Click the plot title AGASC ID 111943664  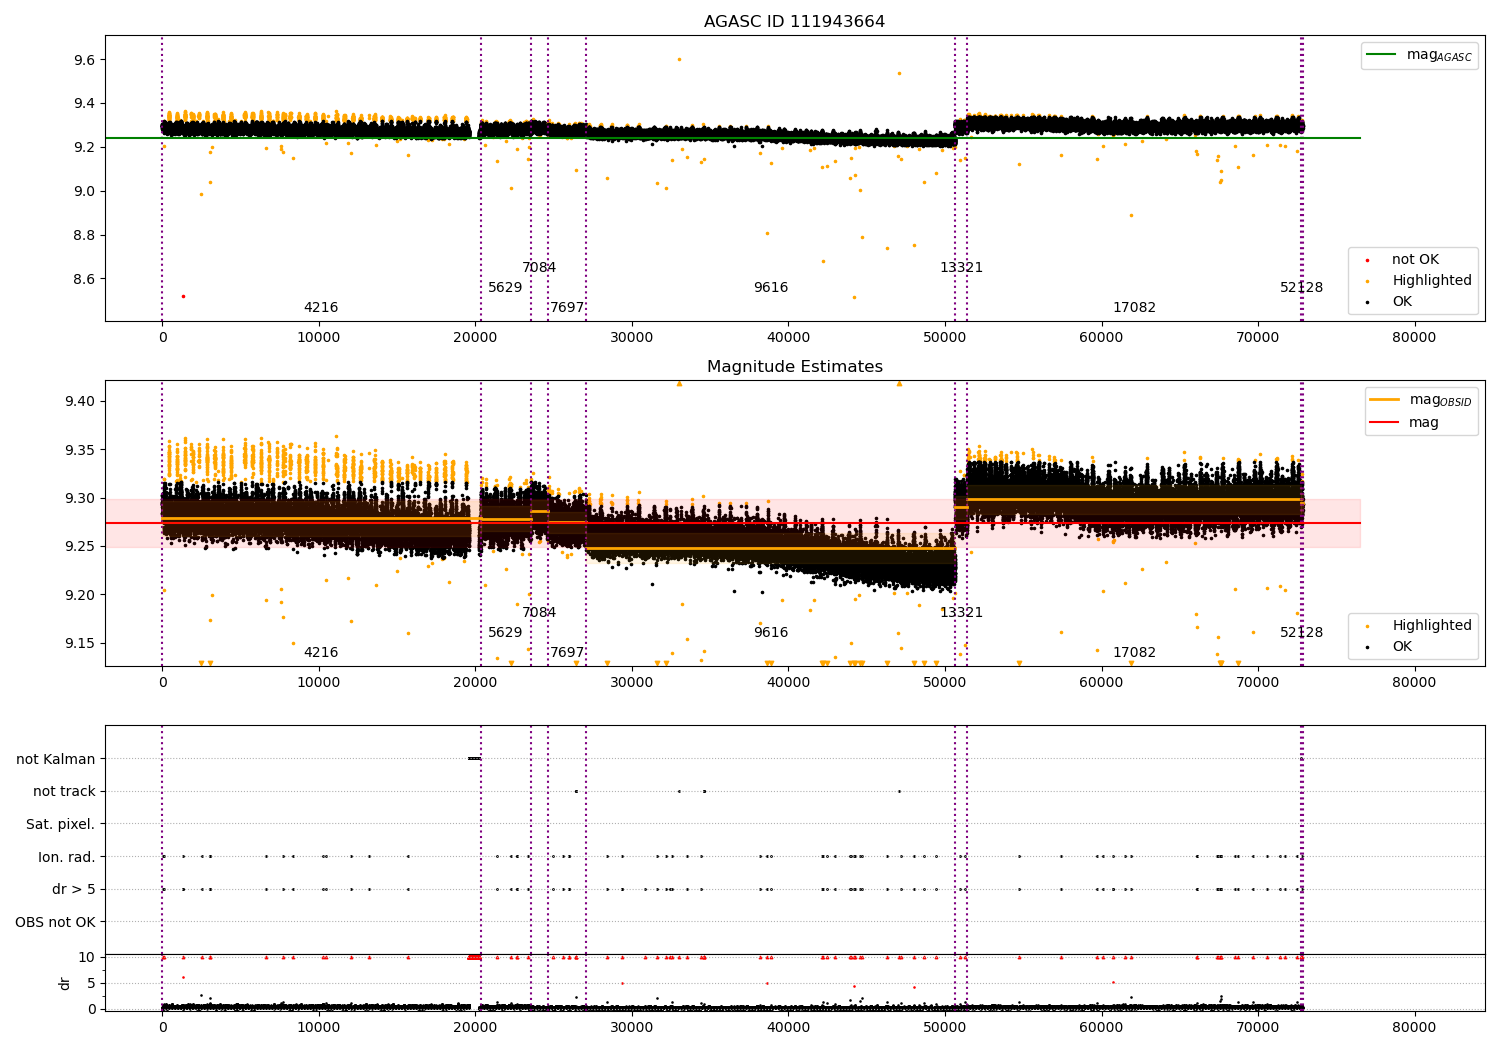pos(794,22)
